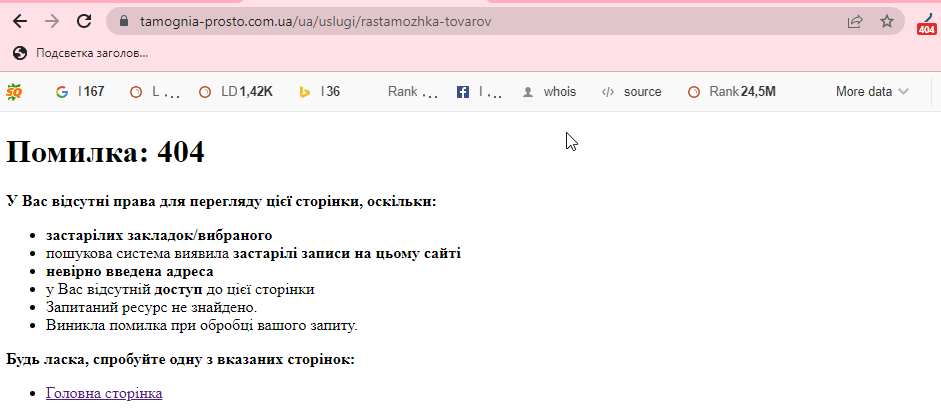
Task: Click the forward navigation arrow
Action: pos(52,22)
